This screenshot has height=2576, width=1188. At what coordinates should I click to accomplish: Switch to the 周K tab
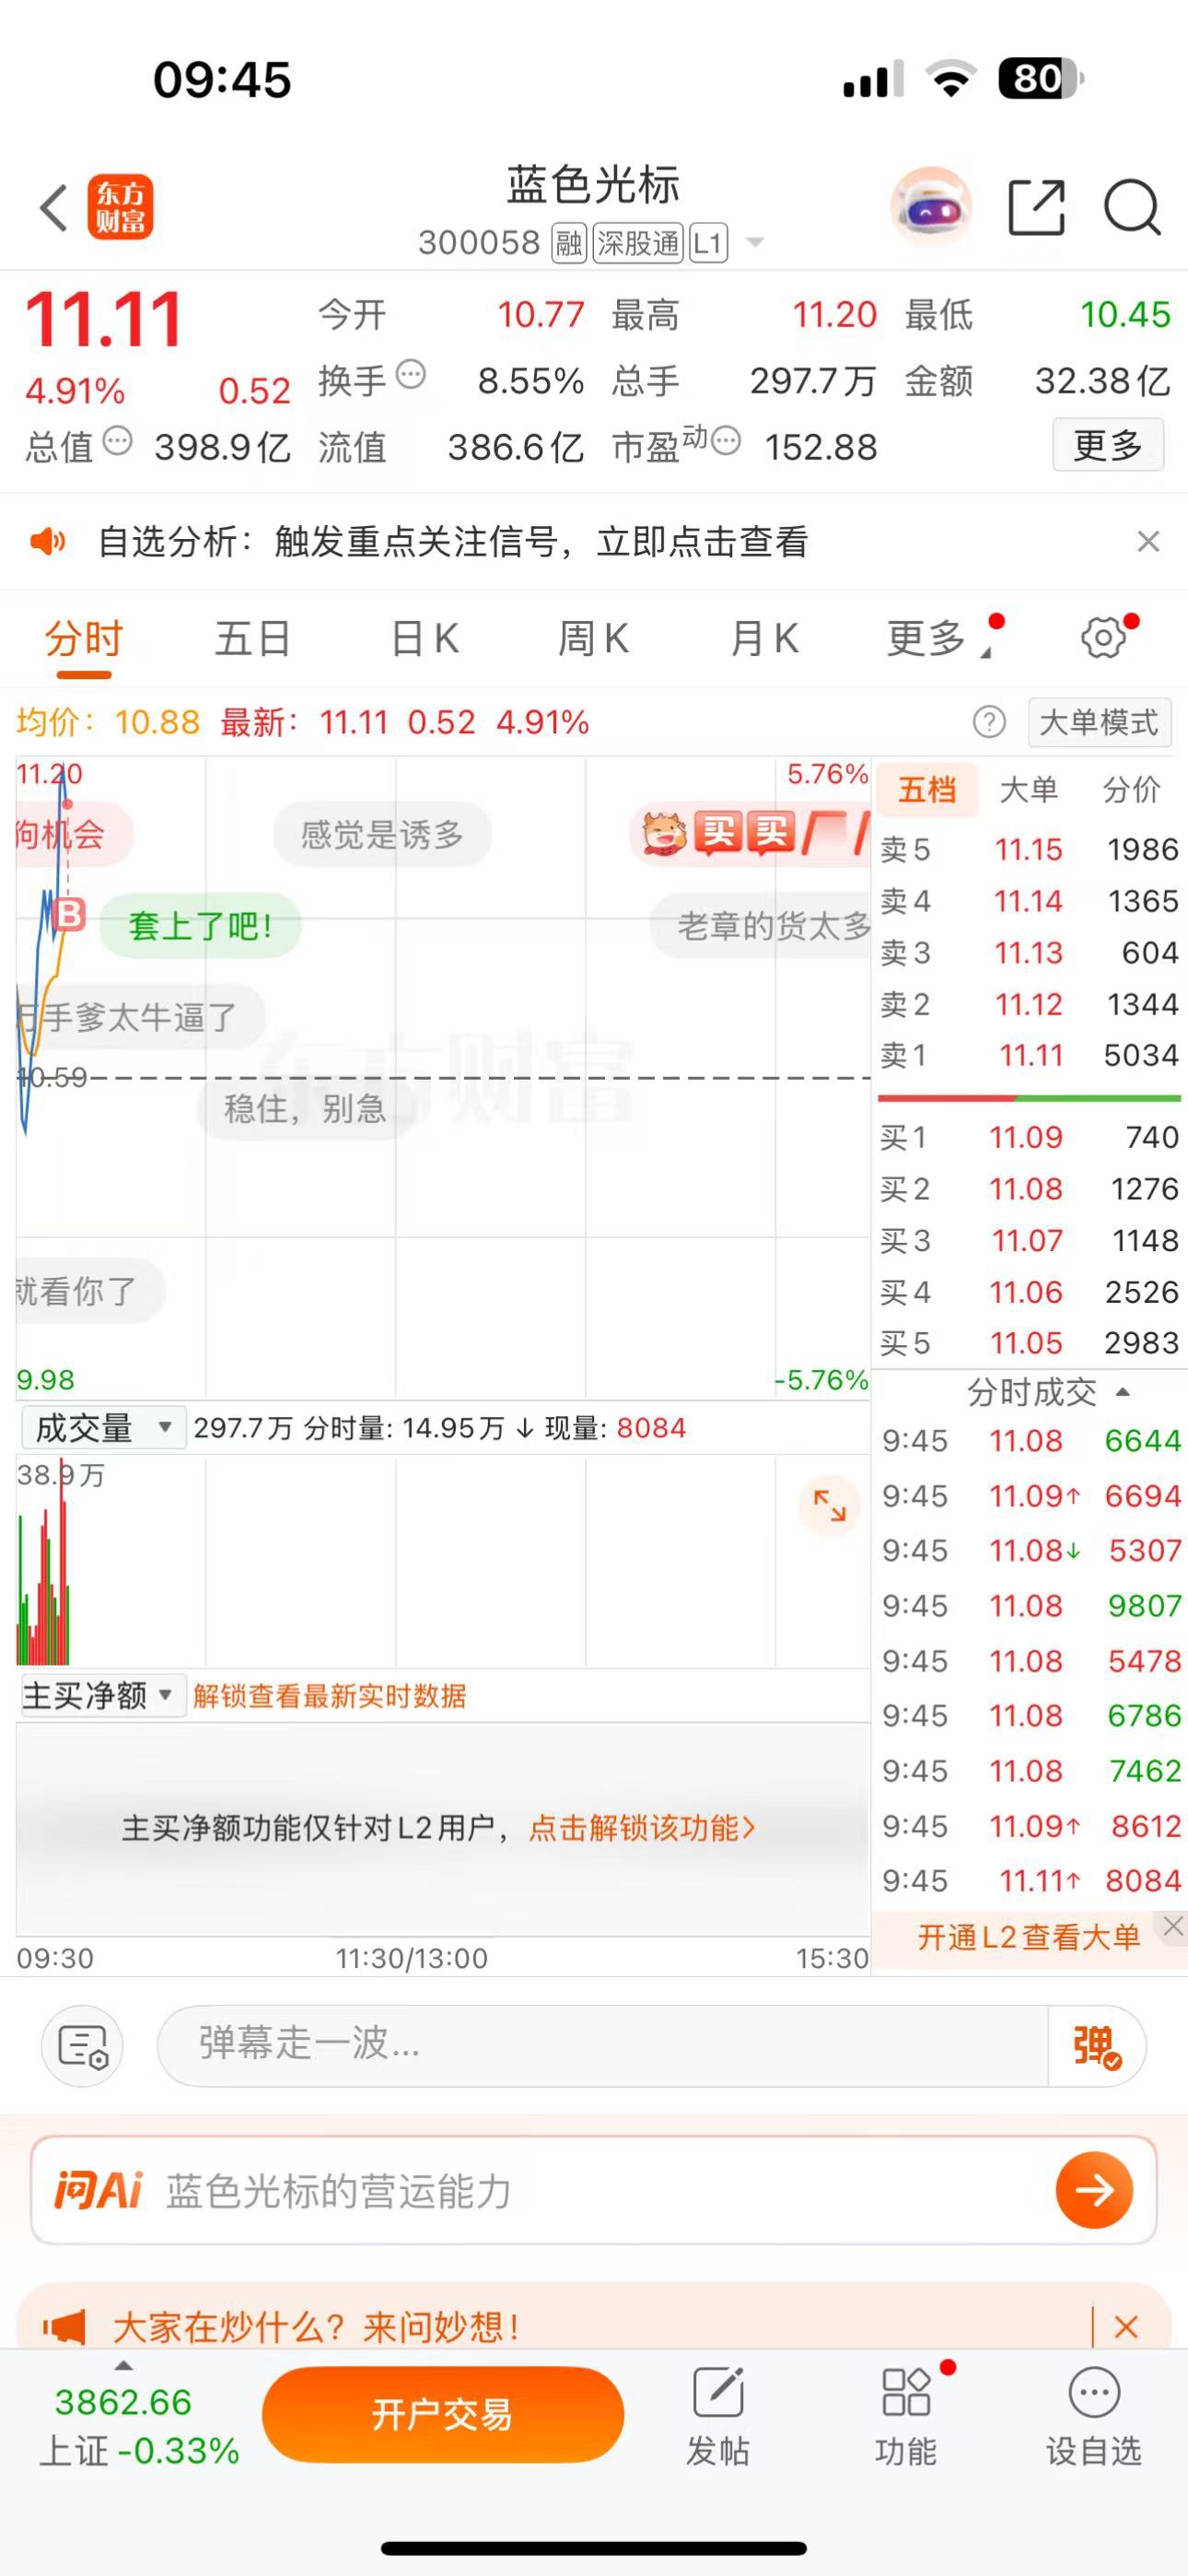594,638
